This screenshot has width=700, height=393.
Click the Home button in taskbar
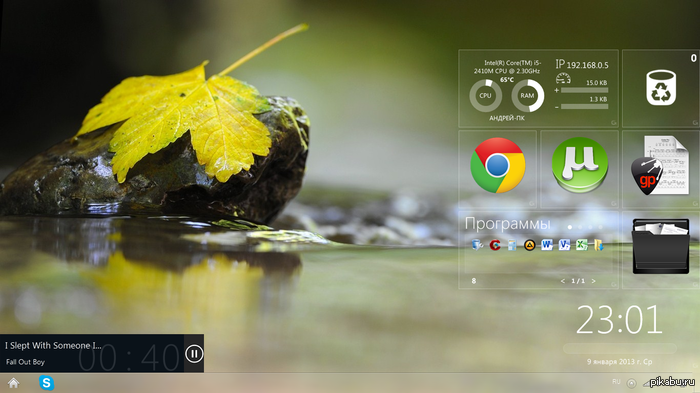(13, 383)
